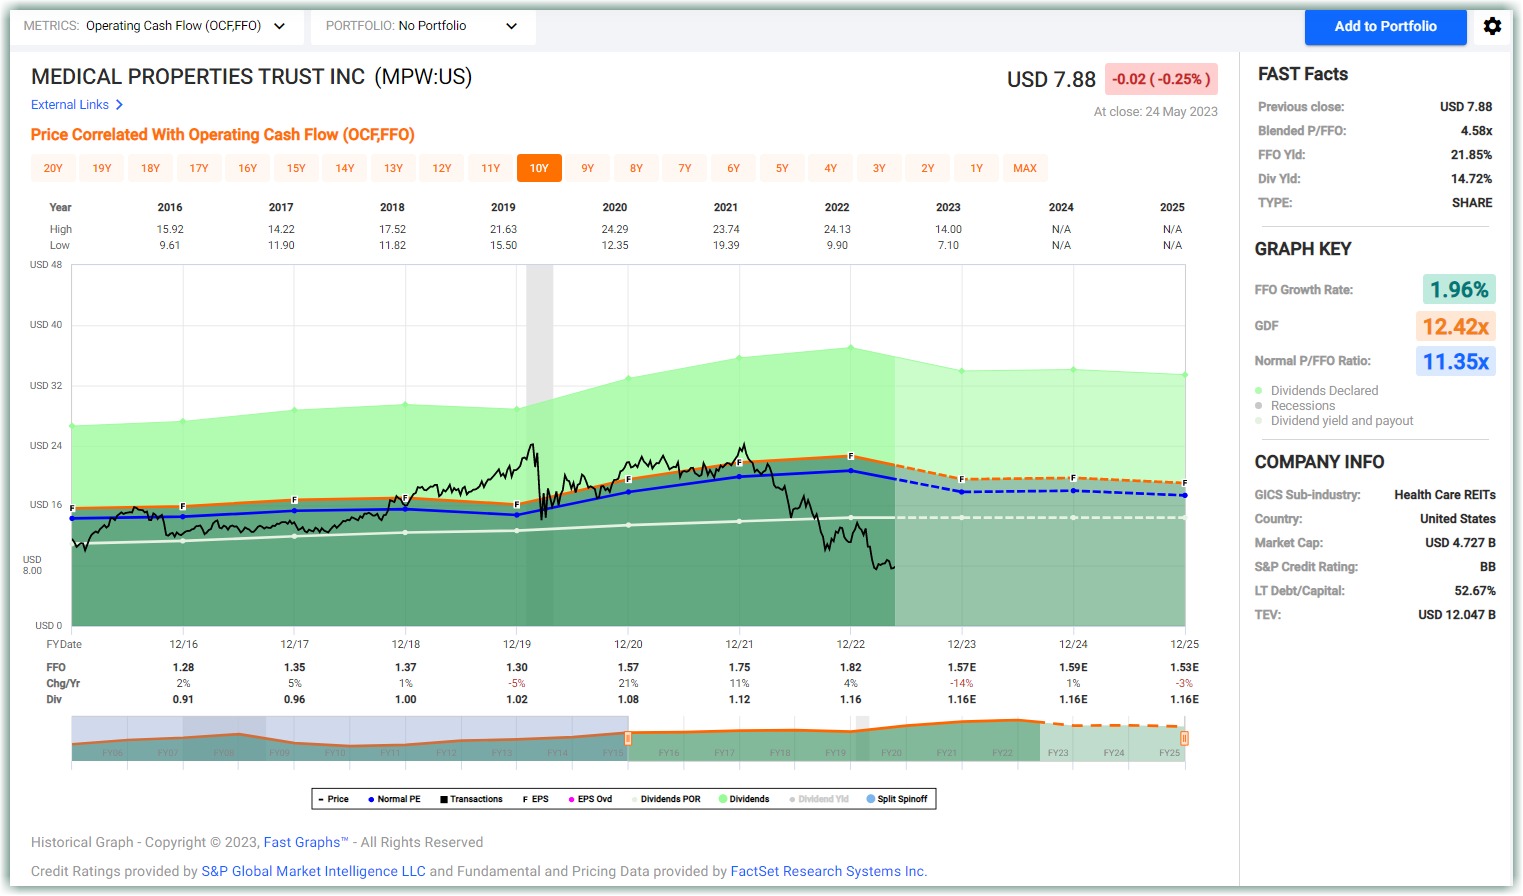Open the Metrics Operating Cash Flow dropdown
The width and height of the screenshot is (1523, 896).
click(x=155, y=26)
